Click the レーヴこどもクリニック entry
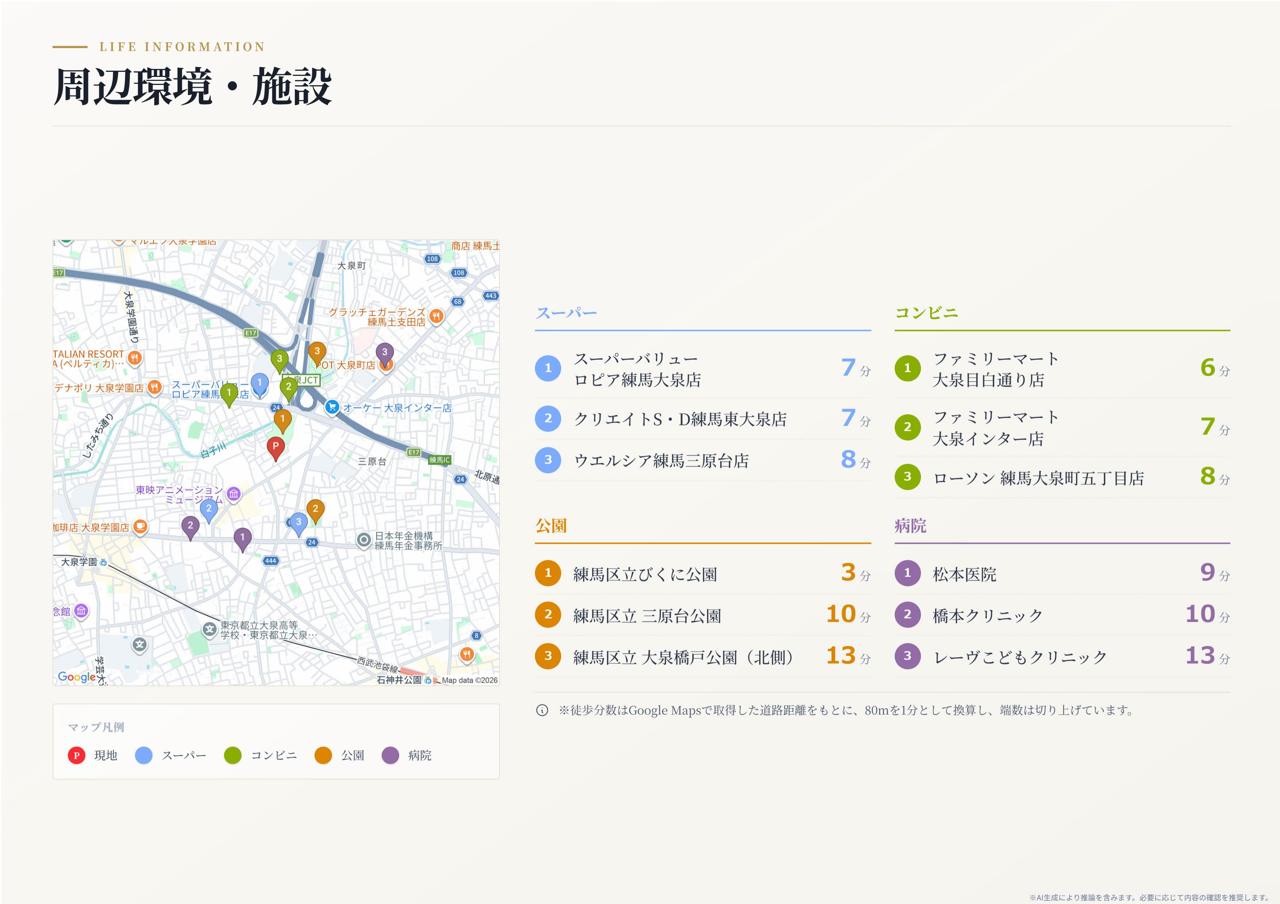 [1020, 657]
